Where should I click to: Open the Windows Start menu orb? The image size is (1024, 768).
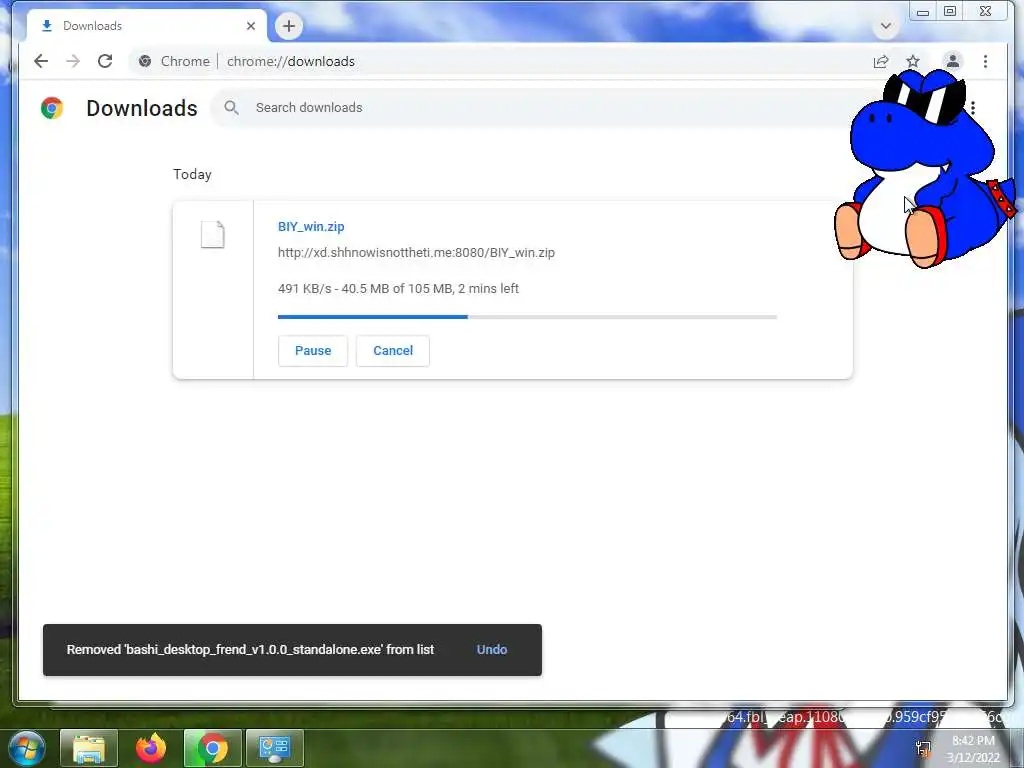pos(27,748)
